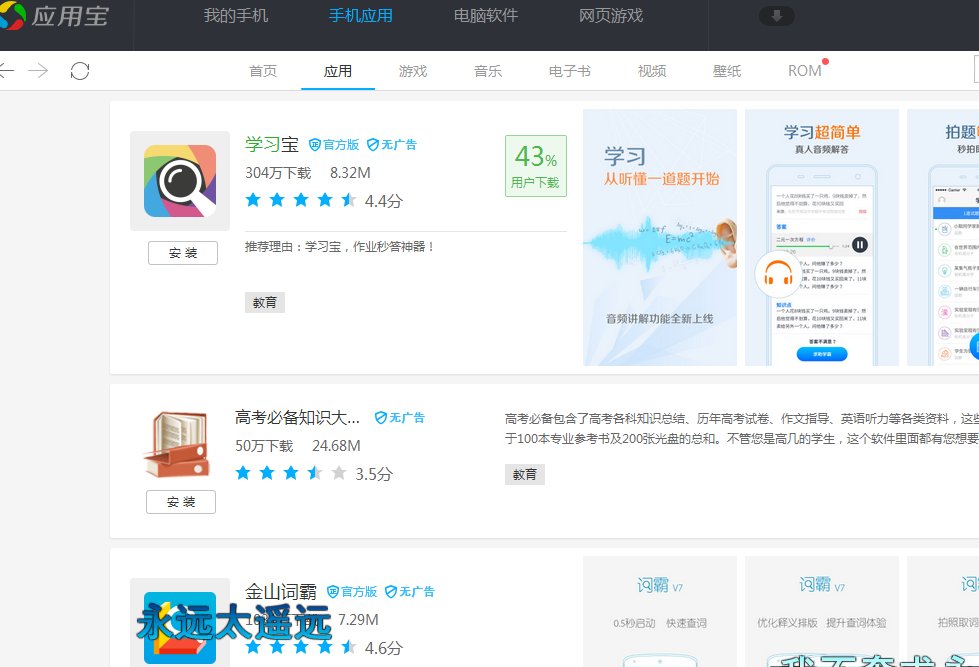979x667 pixels.
Task: Open the 网页游戏 category
Action: 611,16
